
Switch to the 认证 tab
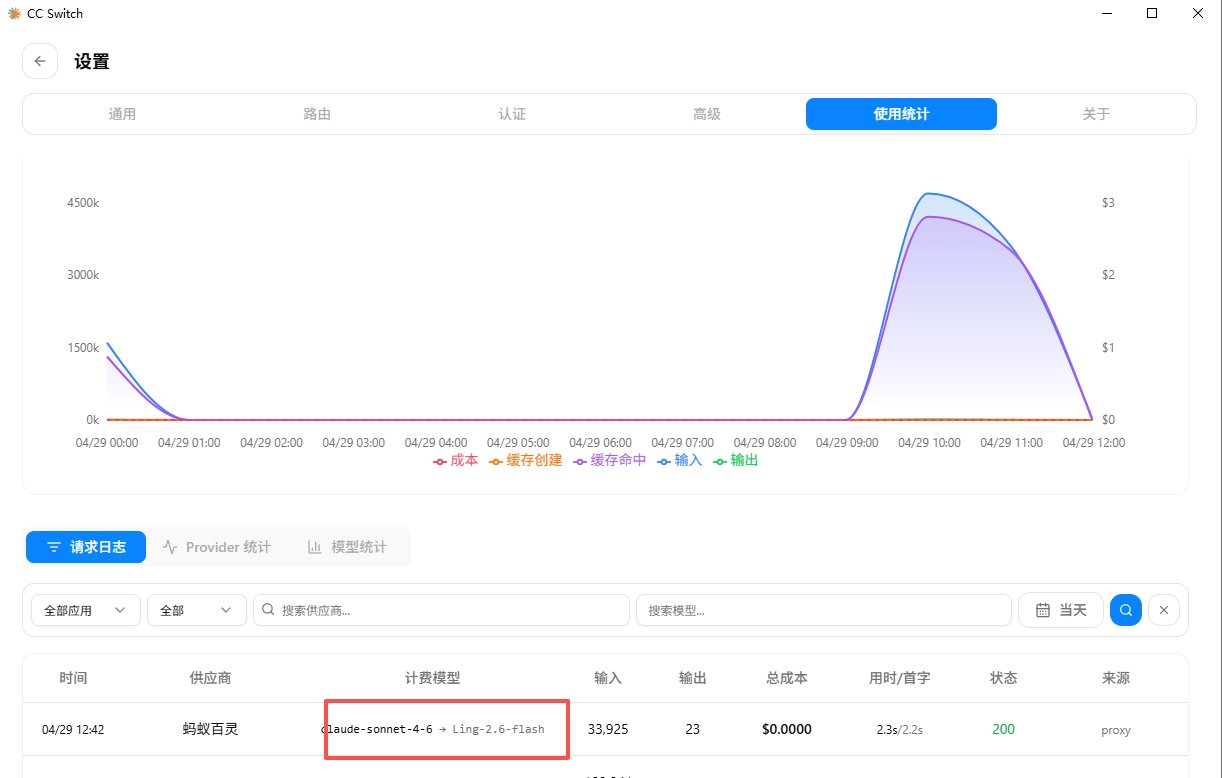(512, 114)
